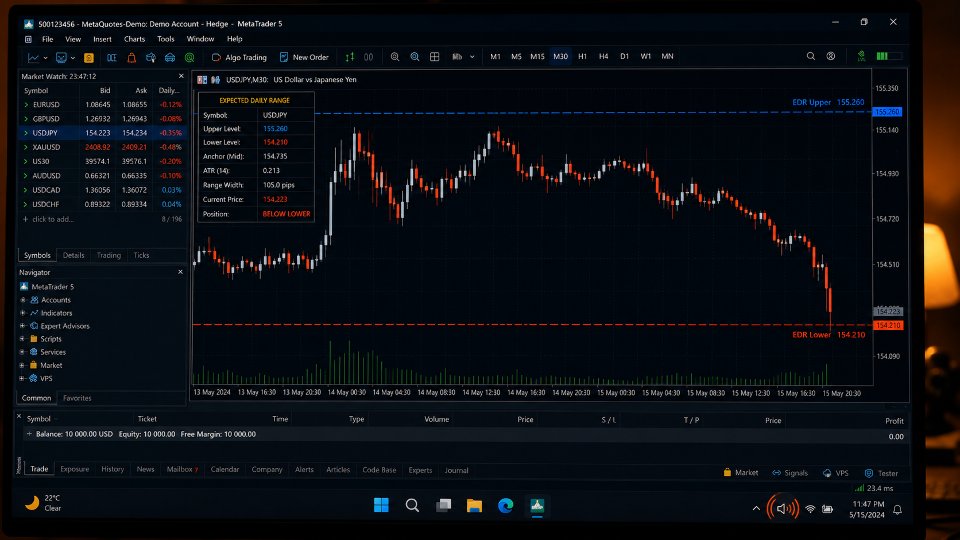Expand the Accounts node in Navigator
This screenshot has height=540, width=960.
[x=23, y=300]
